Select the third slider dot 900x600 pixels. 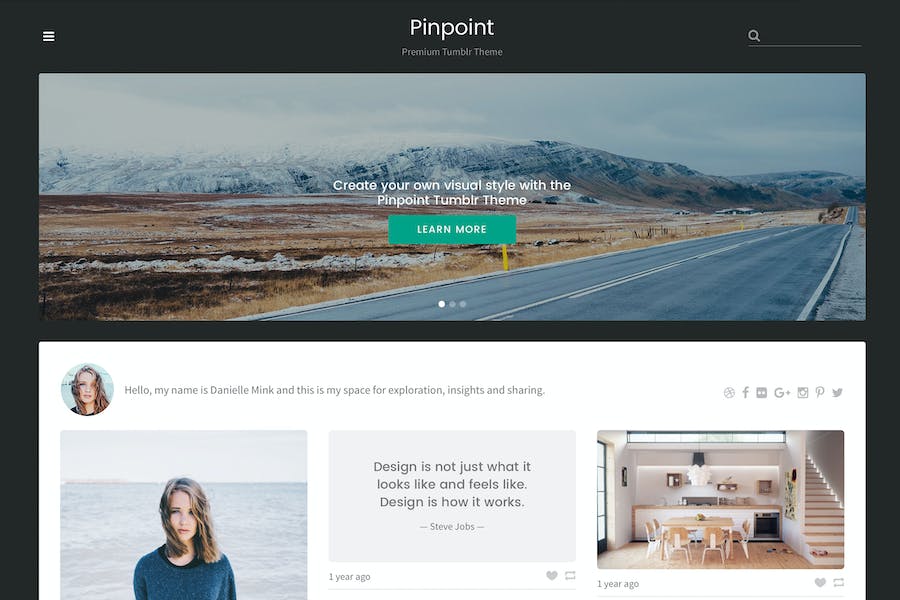click(x=463, y=304)
